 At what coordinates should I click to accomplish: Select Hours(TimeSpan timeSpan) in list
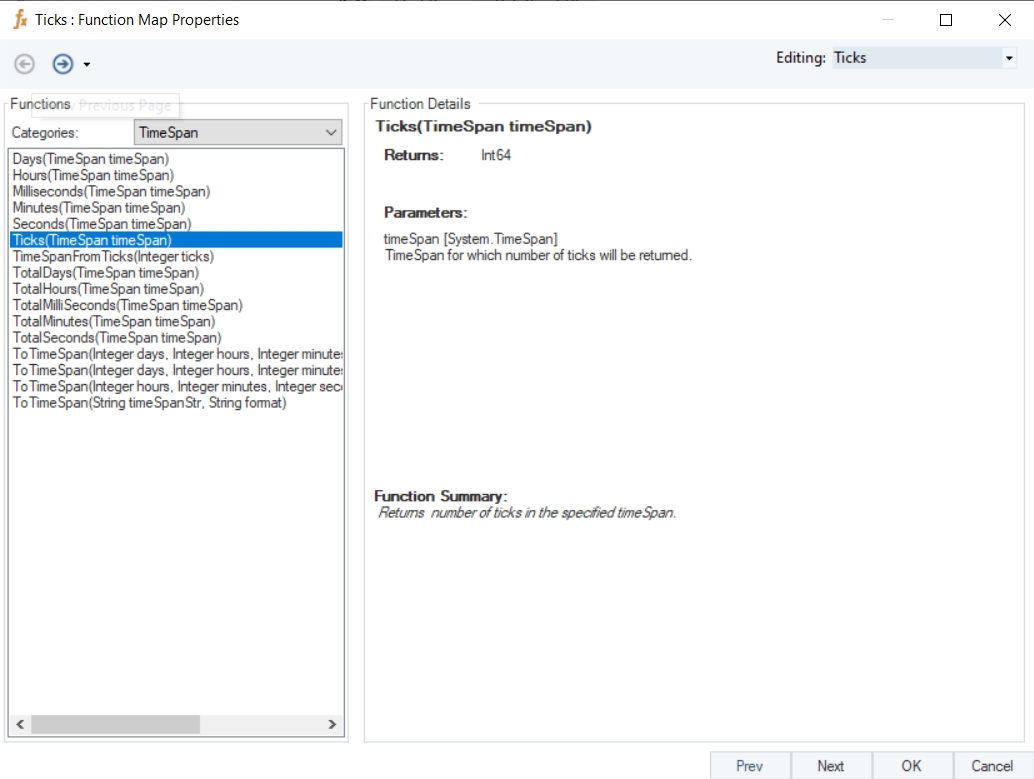coord(93,175)
